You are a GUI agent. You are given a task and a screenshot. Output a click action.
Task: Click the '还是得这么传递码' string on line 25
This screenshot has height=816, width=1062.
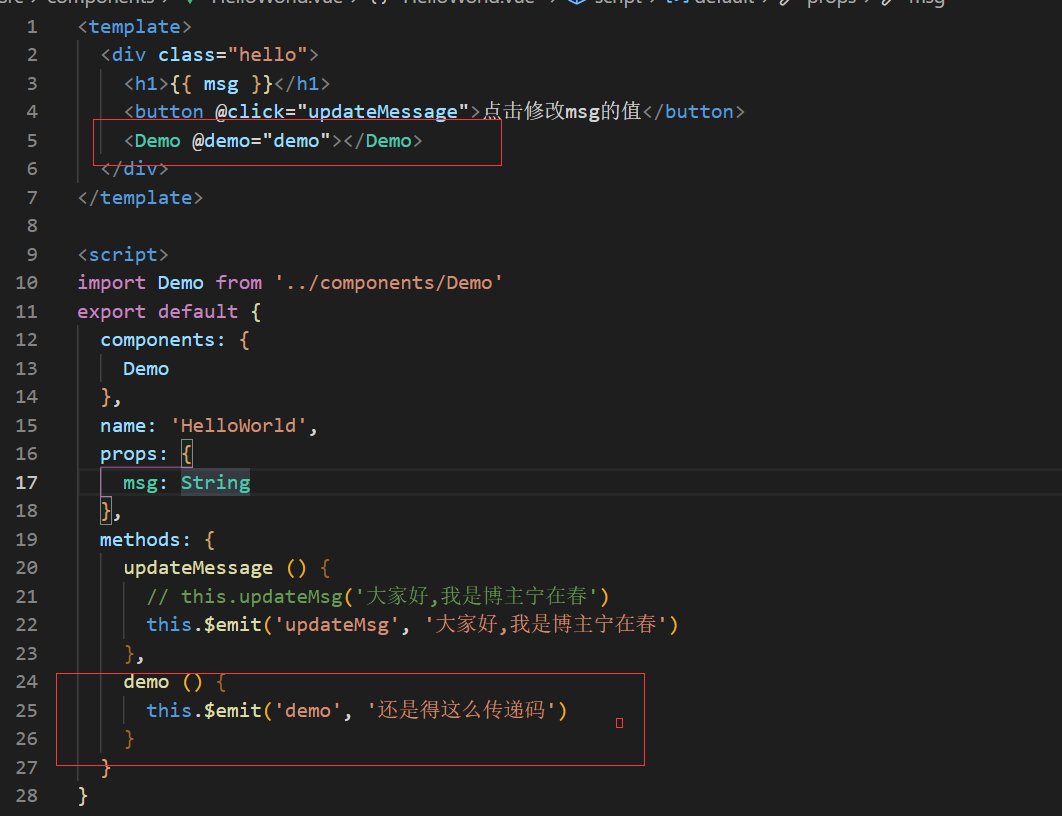461,710
